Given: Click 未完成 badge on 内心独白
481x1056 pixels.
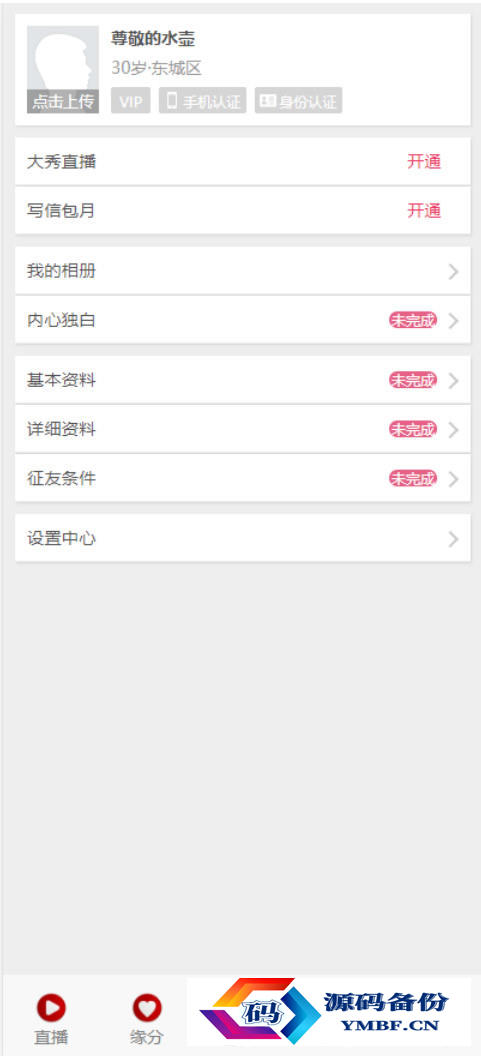Looking at the screenshot, I should click(413, 321).
